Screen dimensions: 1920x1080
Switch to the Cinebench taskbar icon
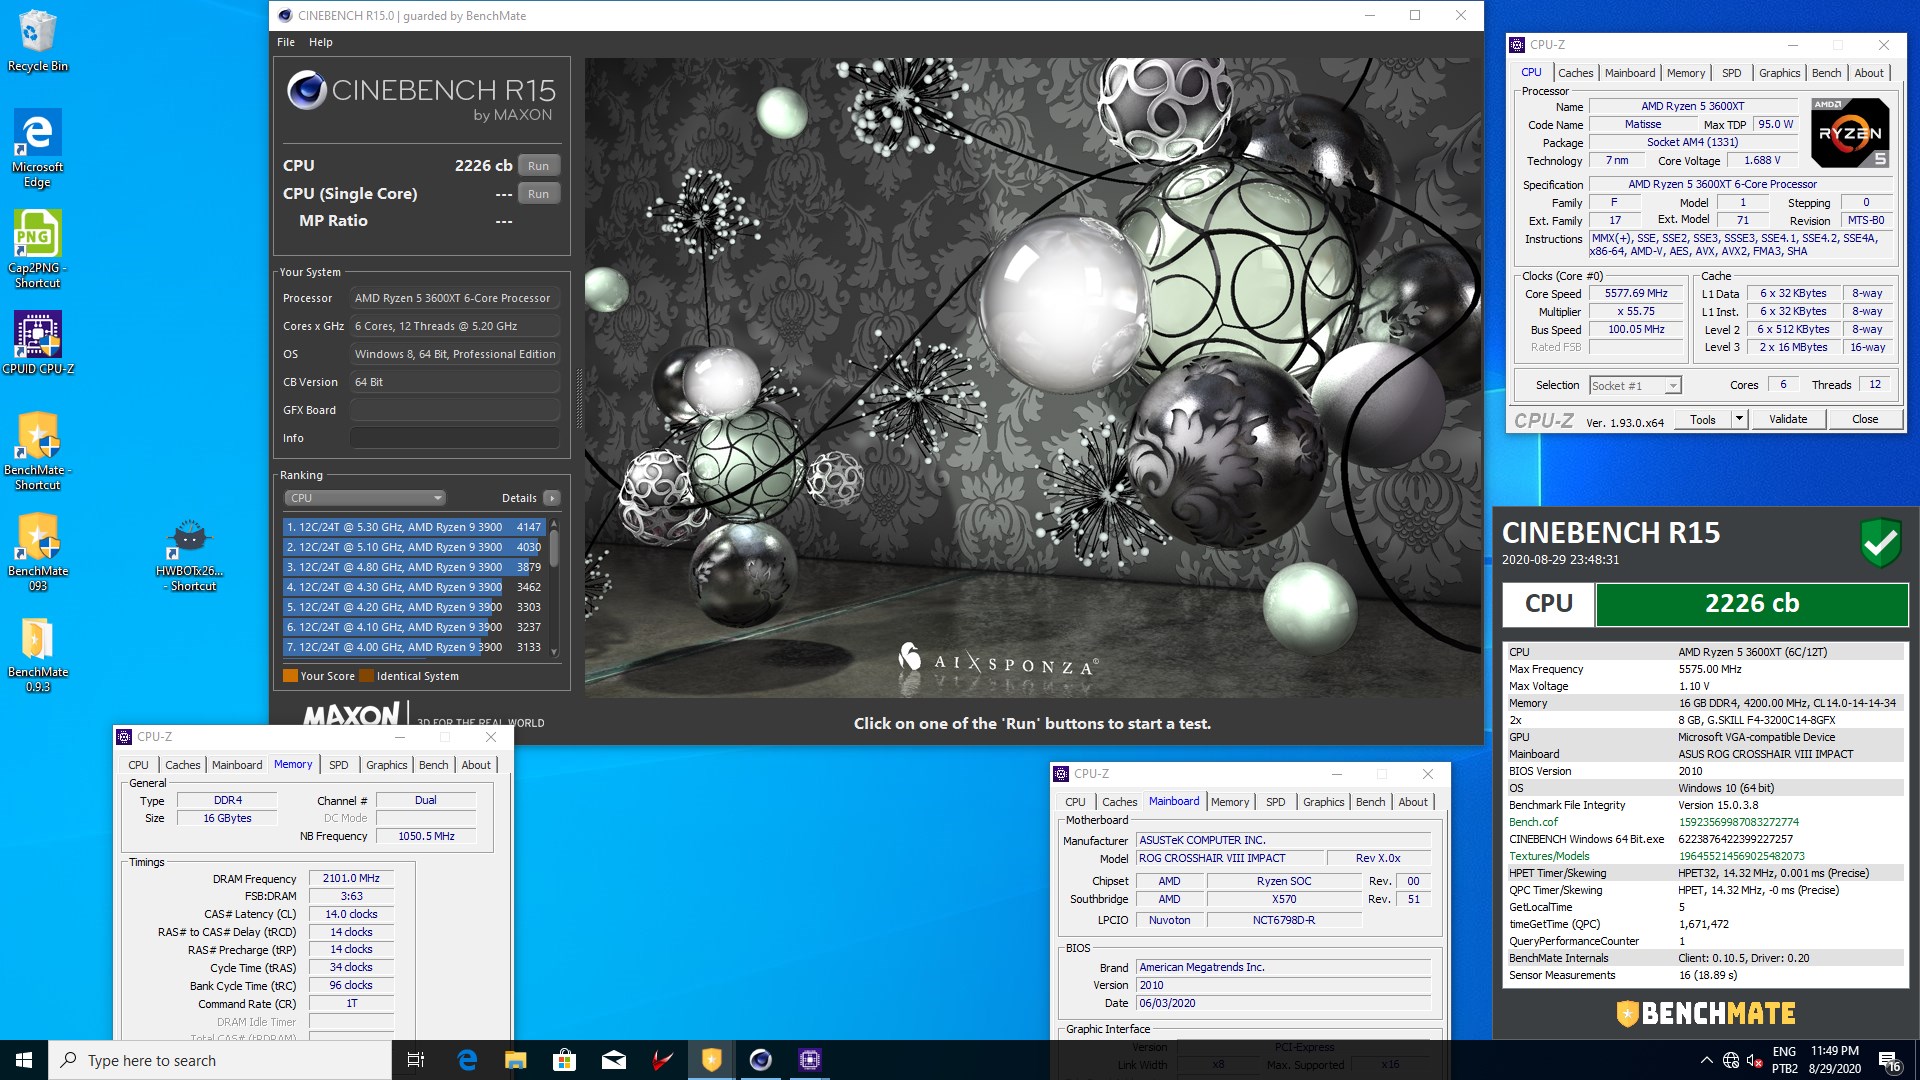click(760, 1060)
